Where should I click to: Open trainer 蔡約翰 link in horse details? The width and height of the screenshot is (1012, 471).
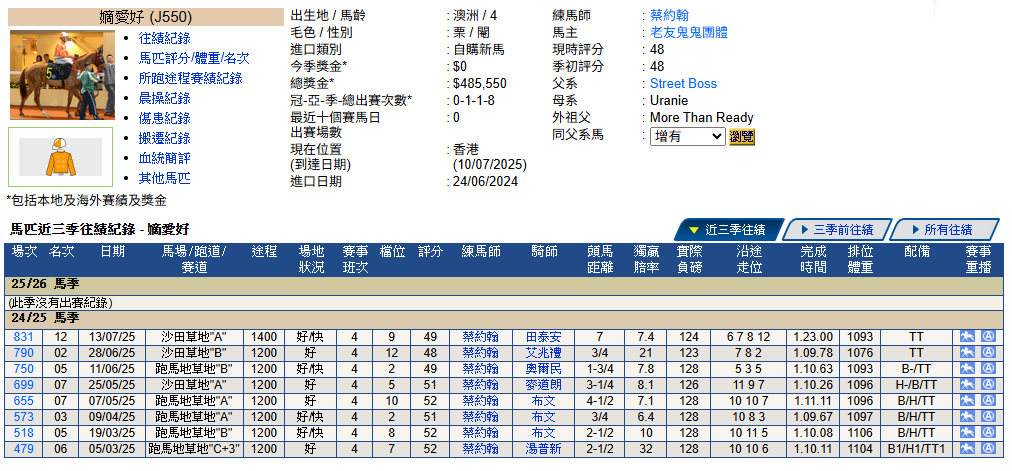coord(669,15)
